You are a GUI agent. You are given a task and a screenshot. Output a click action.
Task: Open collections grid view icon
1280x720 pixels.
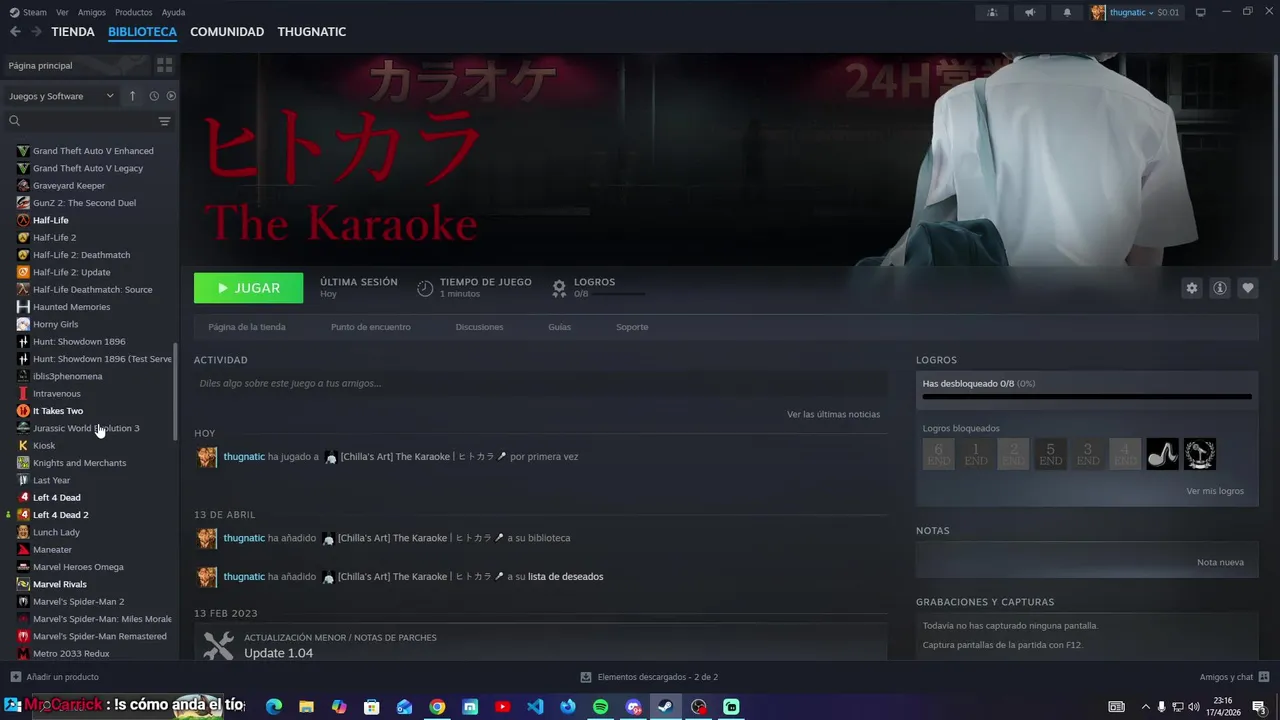[165, 65]
